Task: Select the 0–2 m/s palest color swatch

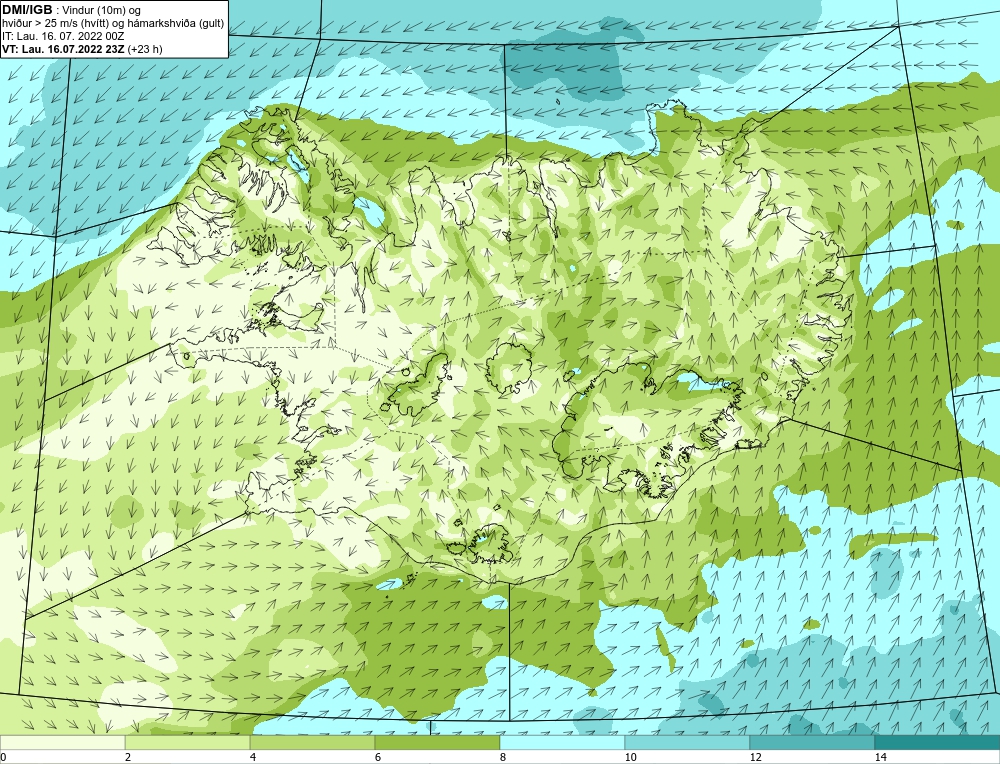Action: 62,743
